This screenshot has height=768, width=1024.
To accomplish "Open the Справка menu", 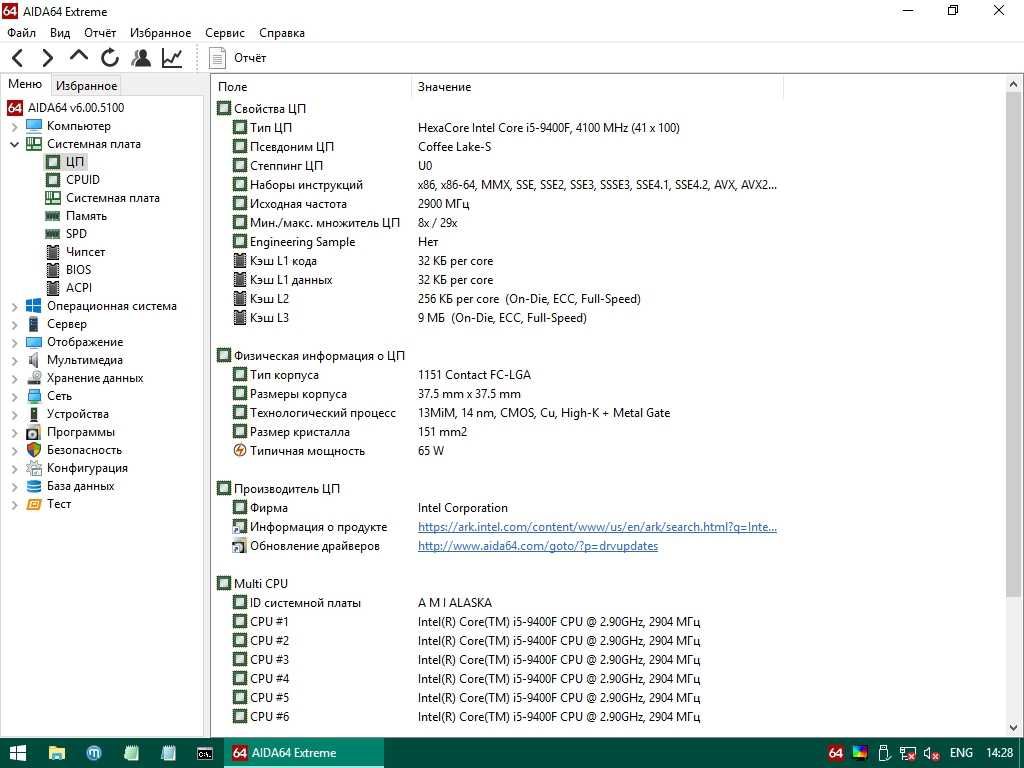I will pyautogui.click(x=281, y=33).
